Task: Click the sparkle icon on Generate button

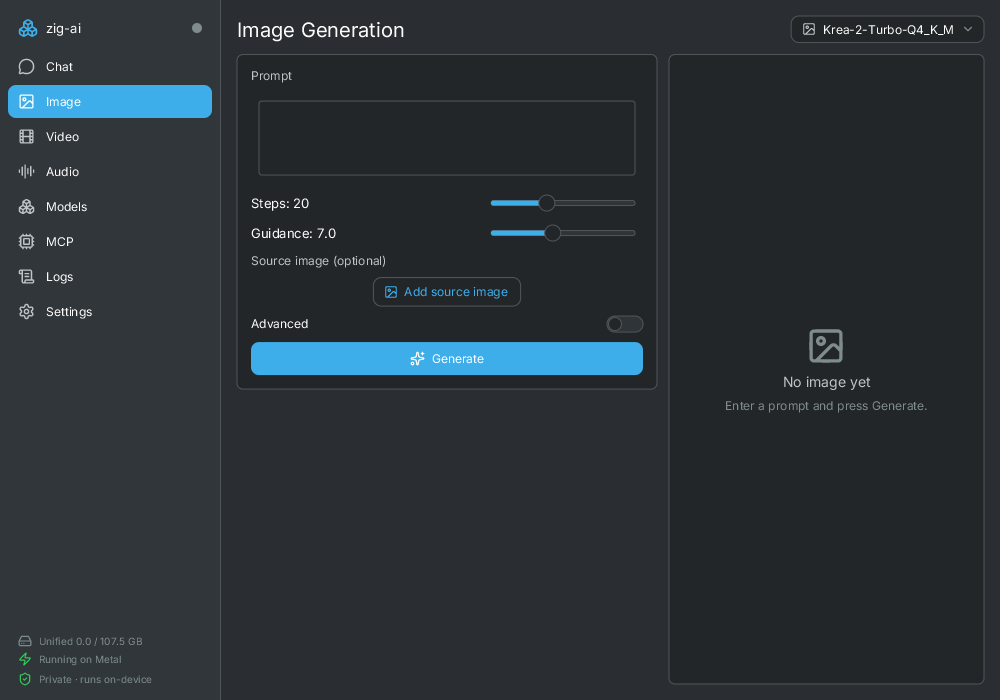Action: pos(417,359)
